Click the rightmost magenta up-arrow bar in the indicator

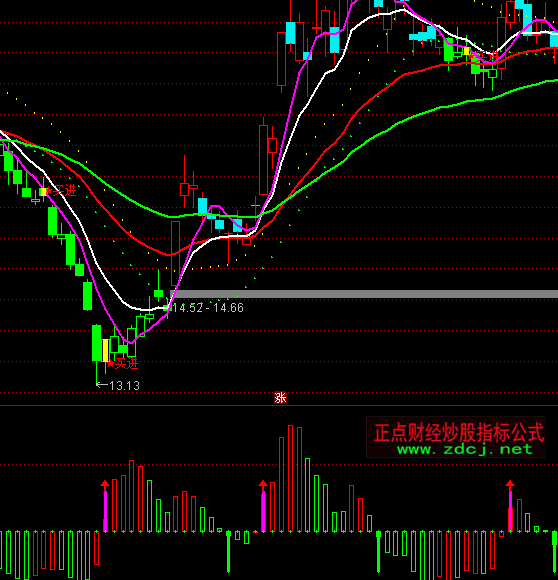click(x=510, y=506)
